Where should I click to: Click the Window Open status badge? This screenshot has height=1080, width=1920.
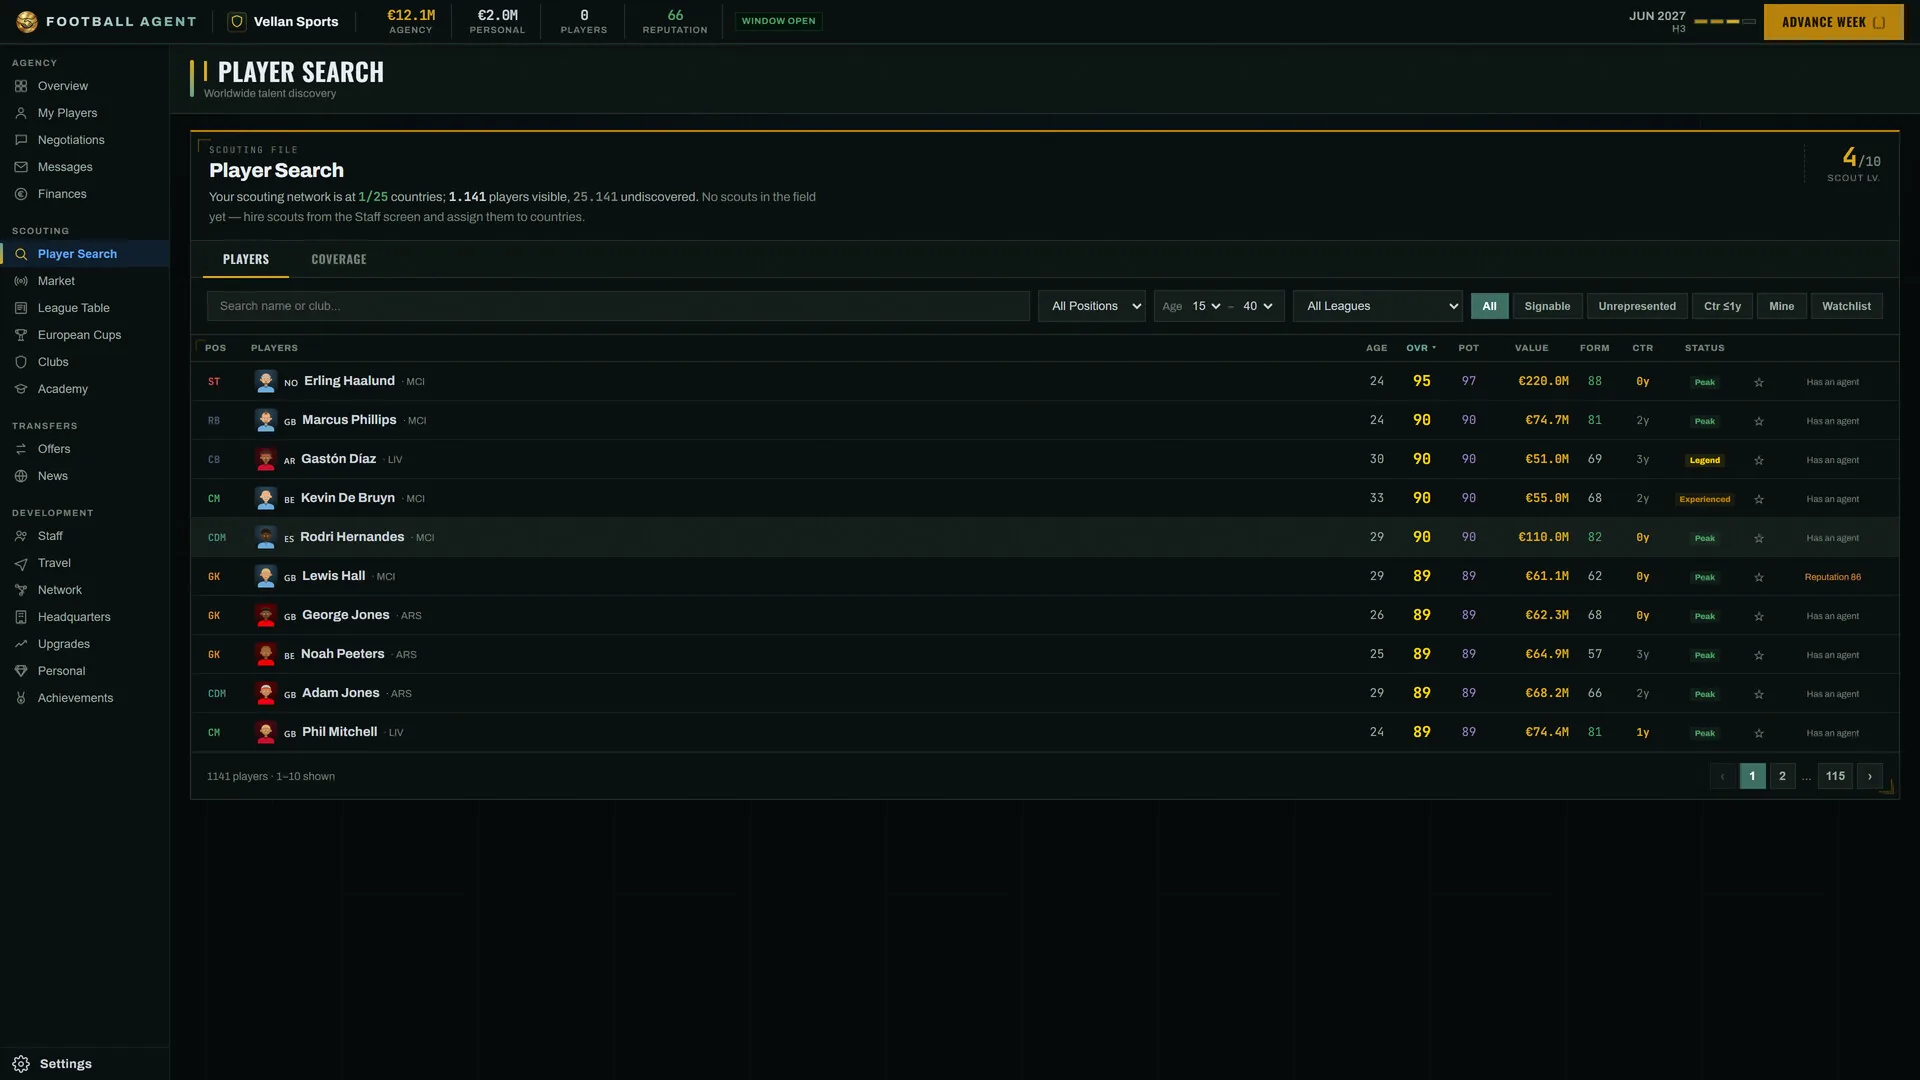pyautogui.click(x=778, y=21)
